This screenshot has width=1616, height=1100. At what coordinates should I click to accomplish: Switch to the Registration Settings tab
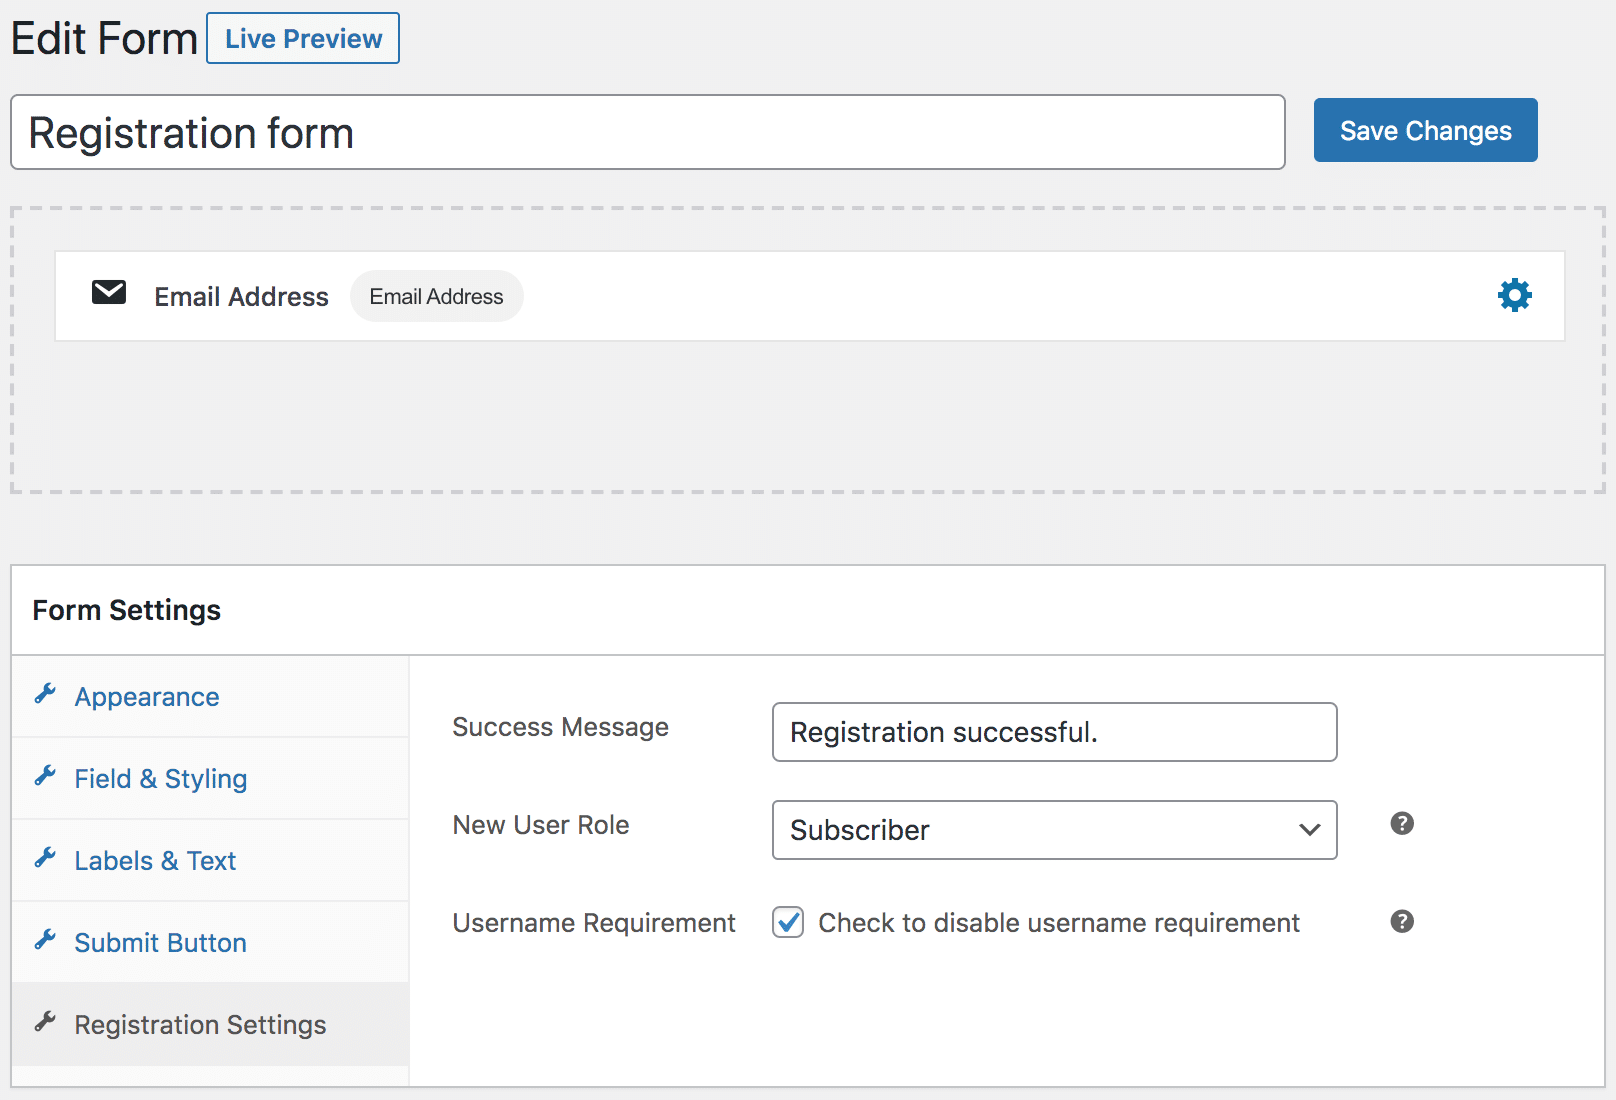[199, 1024]
